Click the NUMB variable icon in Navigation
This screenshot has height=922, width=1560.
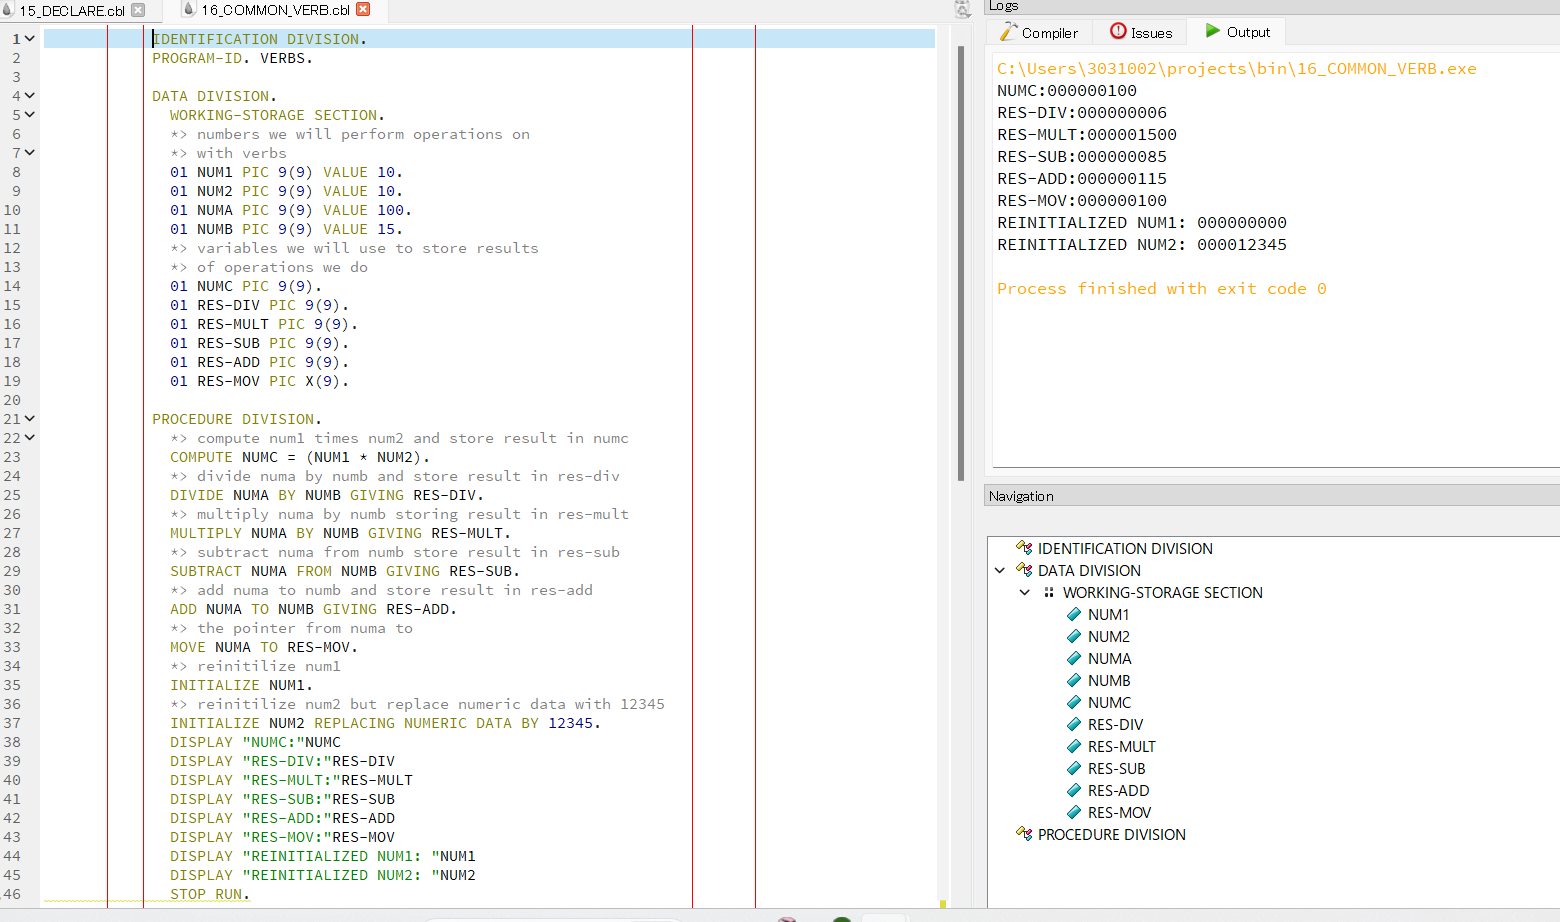pyautogui.click(x=1074, y=680)
